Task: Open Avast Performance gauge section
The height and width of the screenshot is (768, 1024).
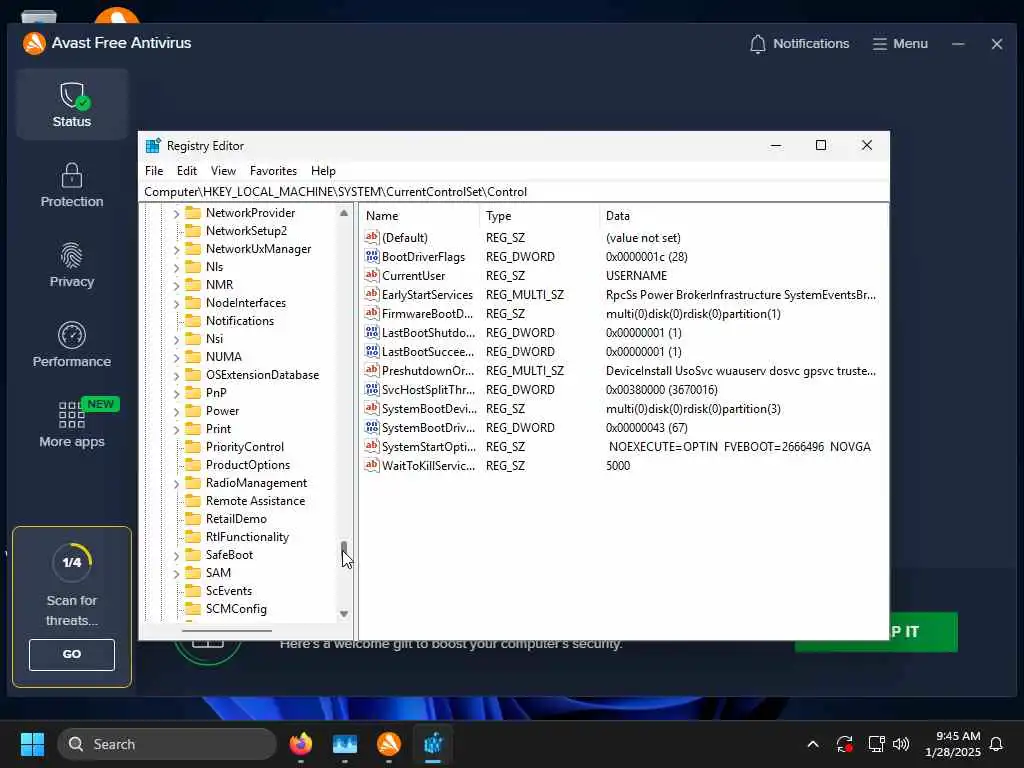Action: click(x=72, y=345)
